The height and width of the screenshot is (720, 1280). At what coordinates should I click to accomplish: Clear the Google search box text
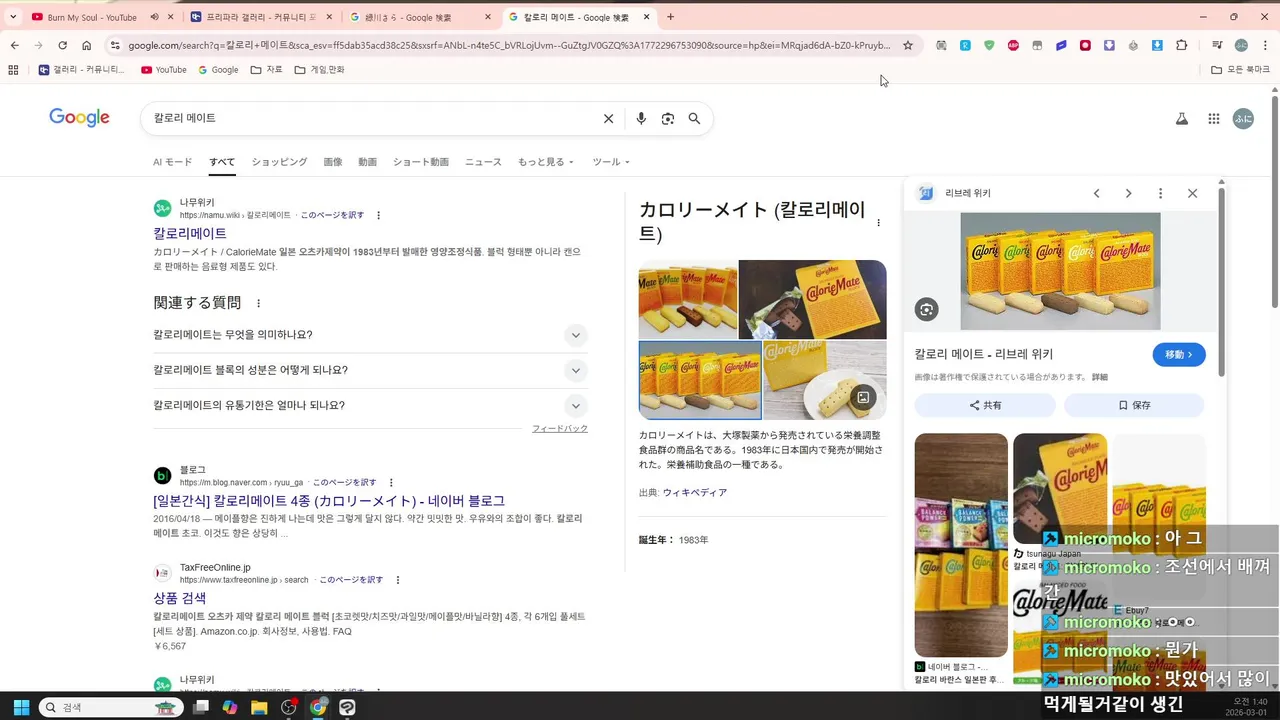click(x=608, y=118)
